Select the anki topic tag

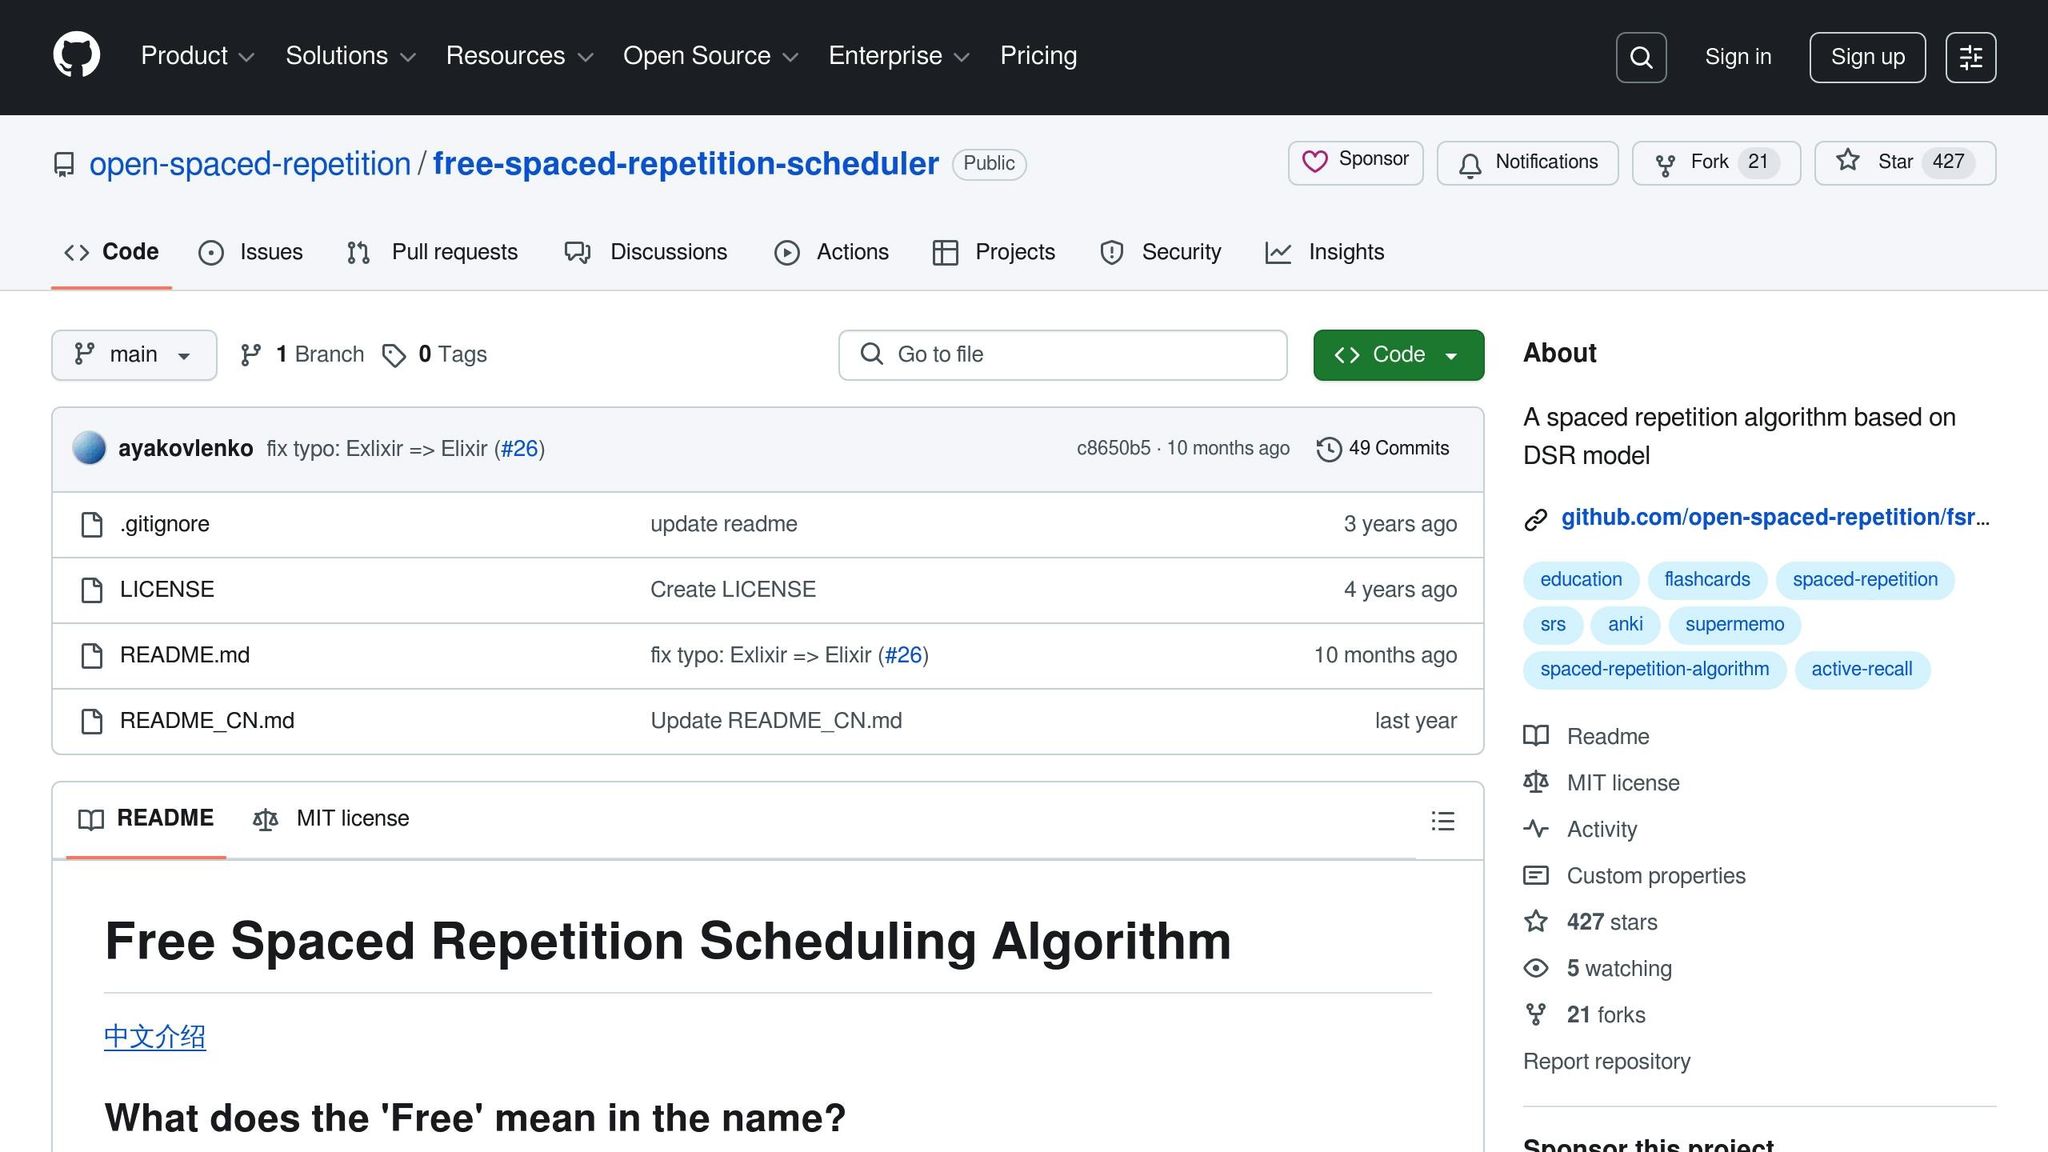click(1625, 625)
